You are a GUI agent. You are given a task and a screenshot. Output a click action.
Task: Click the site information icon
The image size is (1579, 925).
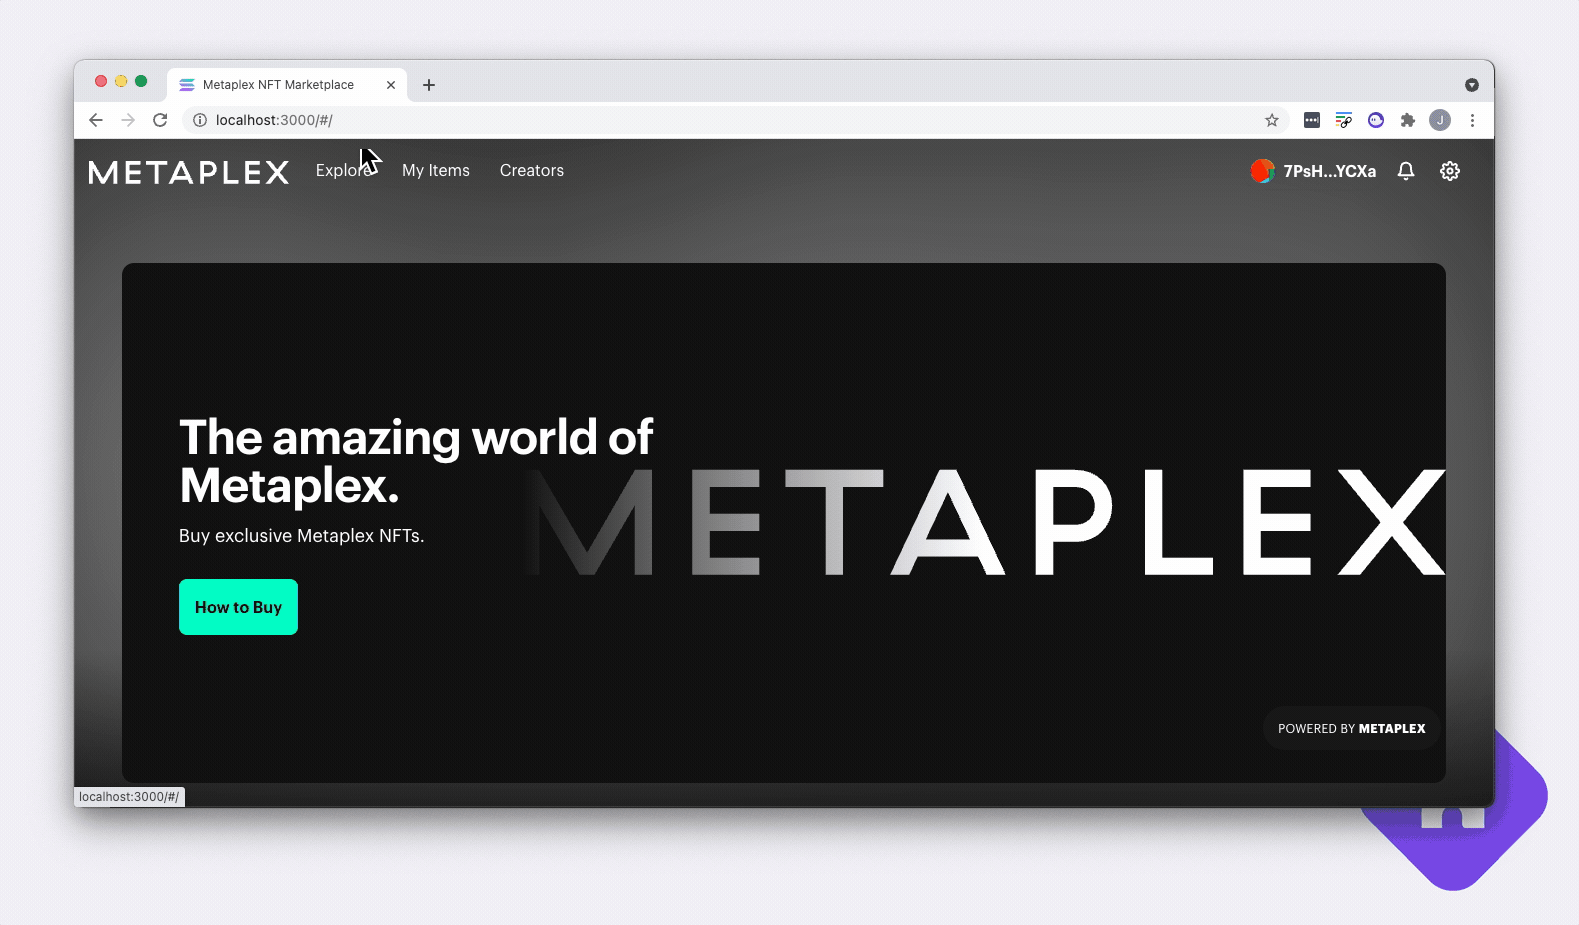200,120
